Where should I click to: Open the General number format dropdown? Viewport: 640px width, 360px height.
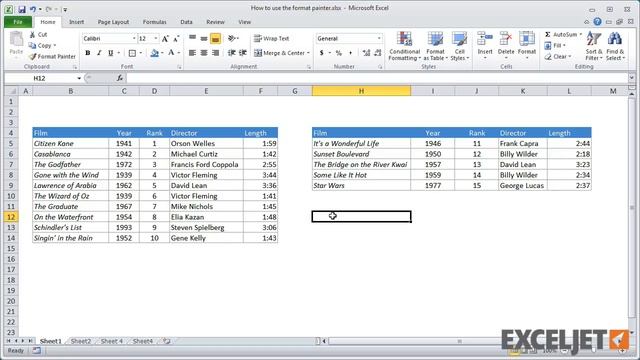(x=379, y=38)
